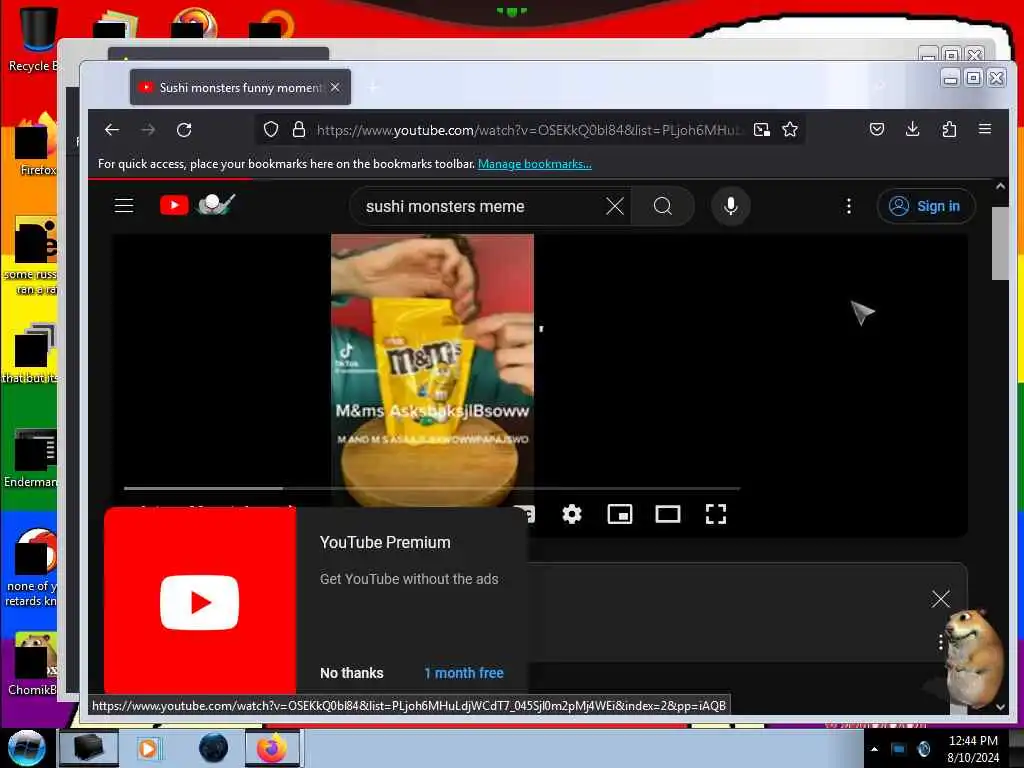The width and height of the screenshot is (1024, 768).
Task: Open Manage bookmarks link
Action: click(x=535, y=164)
